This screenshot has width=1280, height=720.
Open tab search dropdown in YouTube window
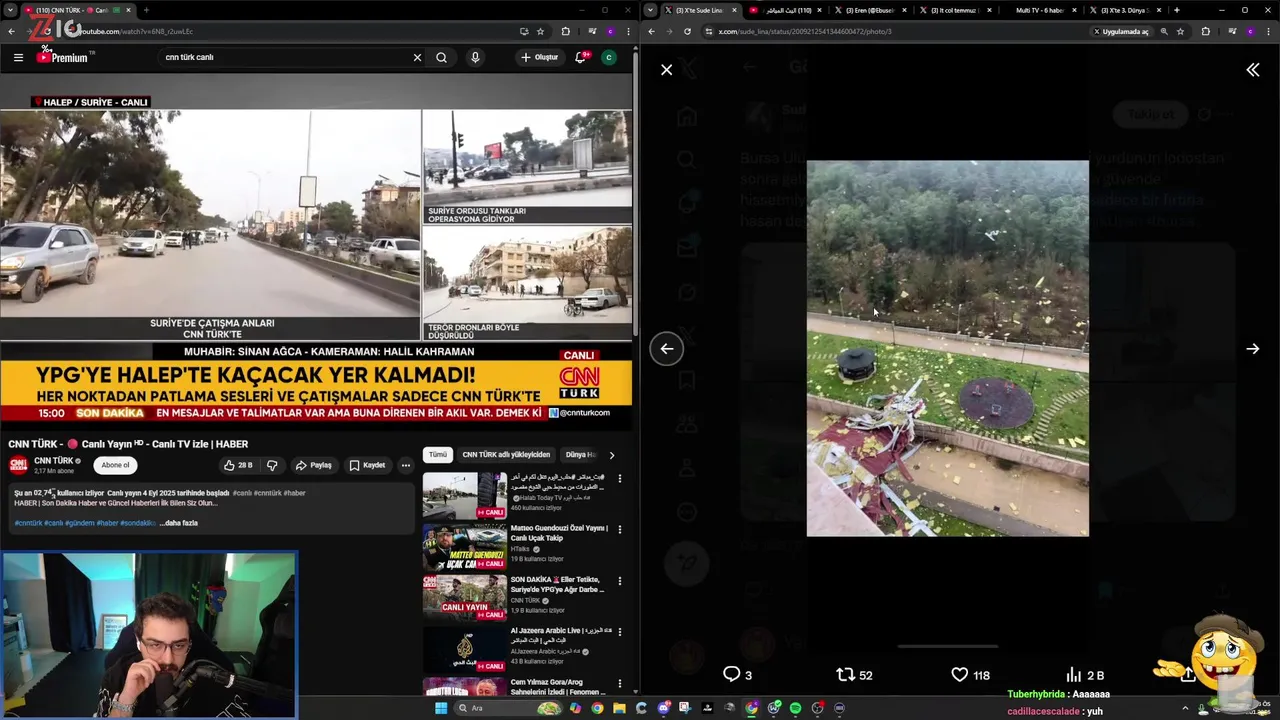(11, 10)
